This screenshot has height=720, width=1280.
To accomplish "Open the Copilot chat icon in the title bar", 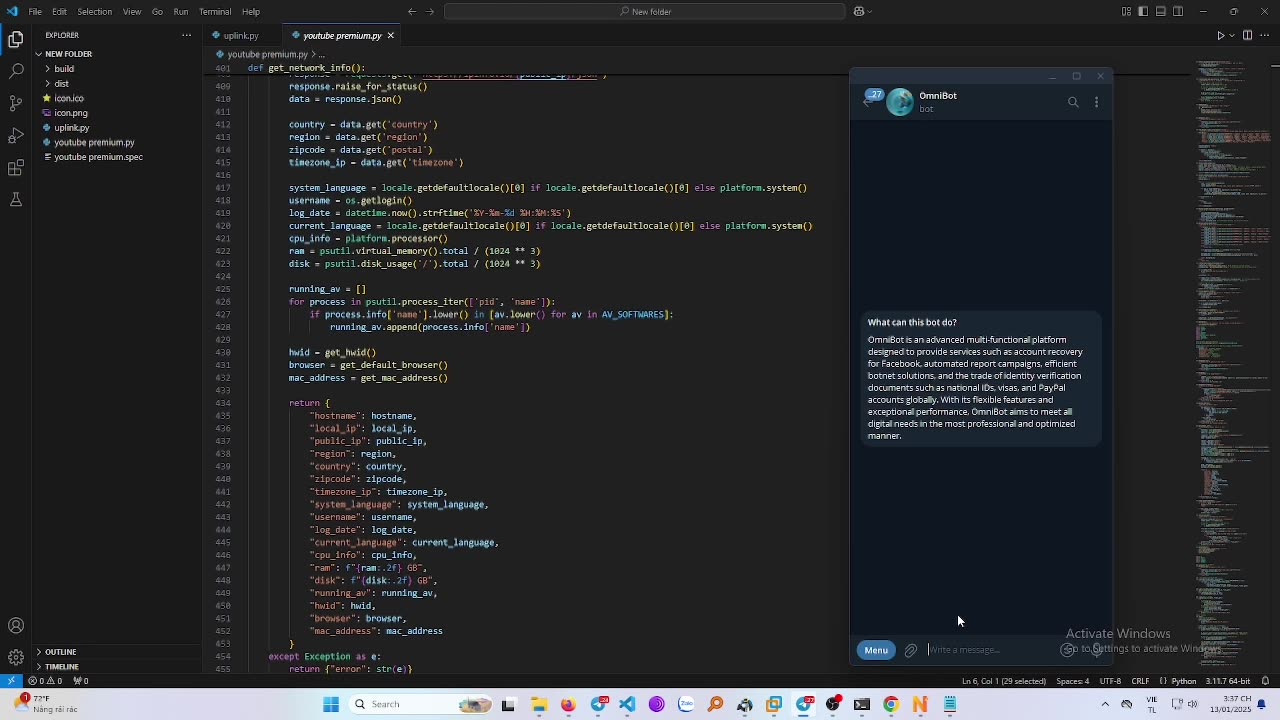I will click(x=859, y=12).
